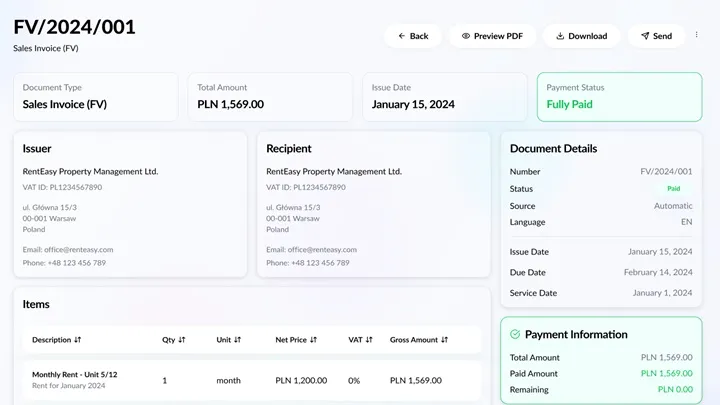This screenshot has width=720, height=405.
Task: Click the Issuer email address
Action: point(68,249)
